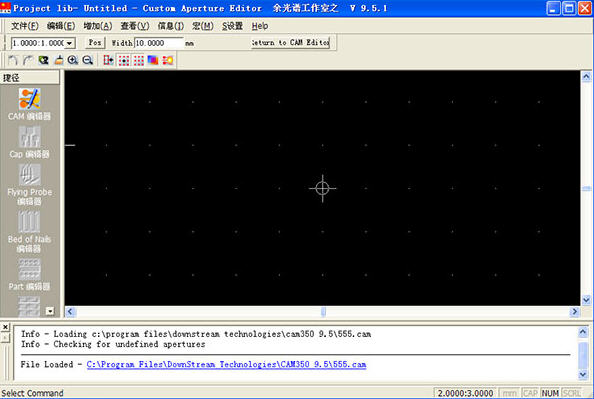Toggle the object snap icon in toolbar
The image size is (594, 399).
point(108,60)
